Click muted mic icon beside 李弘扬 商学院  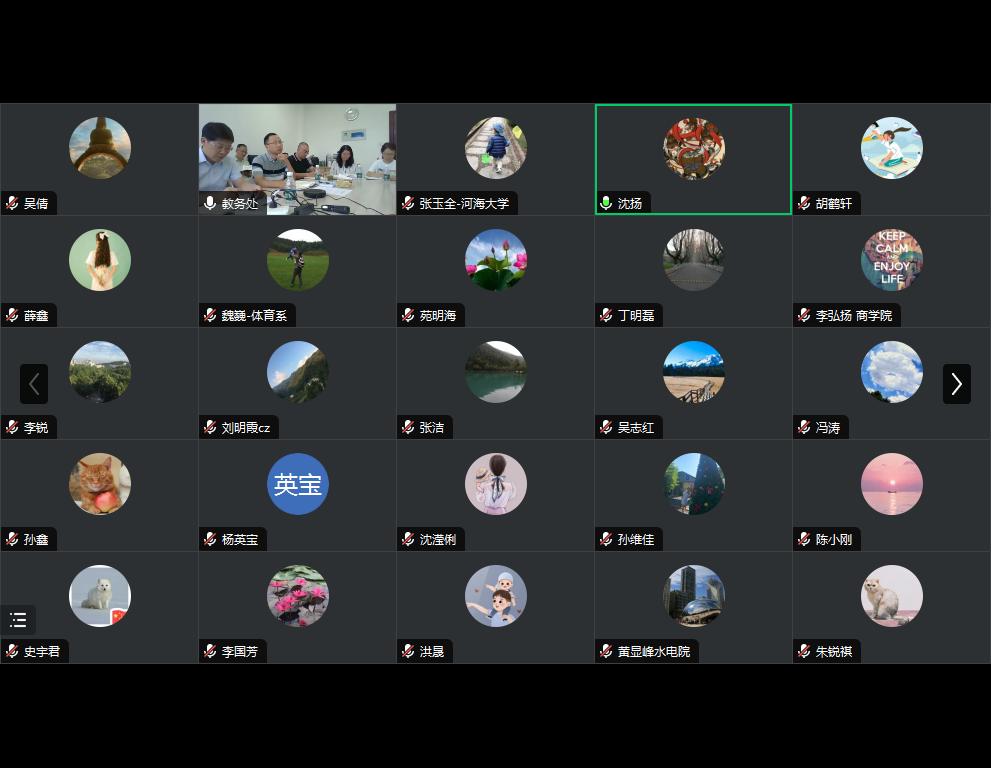click(x=804, y=315)
